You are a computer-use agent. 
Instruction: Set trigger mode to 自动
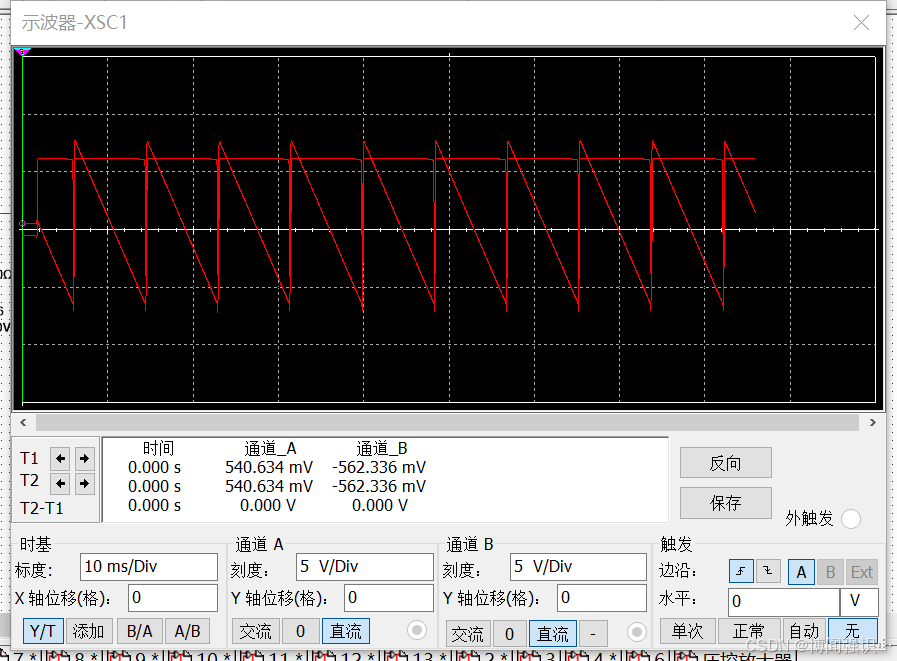pyautogui.click(x=804, y=631)
